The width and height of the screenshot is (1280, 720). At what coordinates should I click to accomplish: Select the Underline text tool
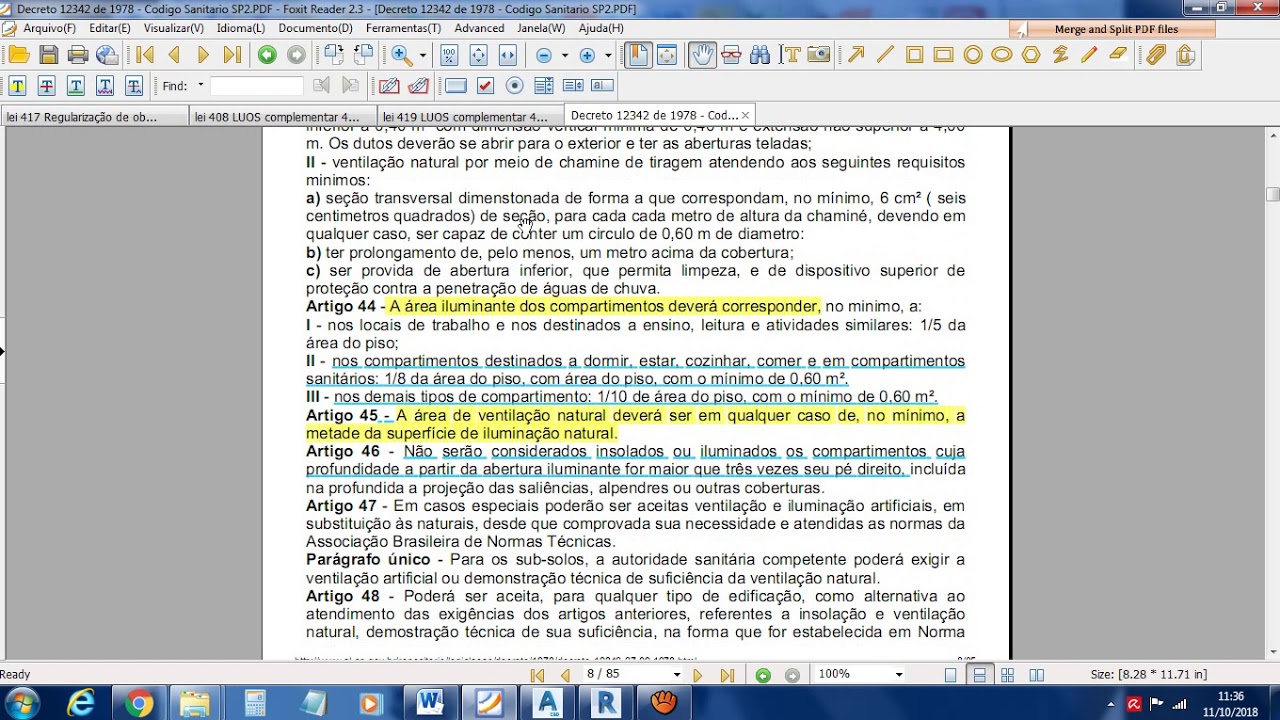pos(75,86)
